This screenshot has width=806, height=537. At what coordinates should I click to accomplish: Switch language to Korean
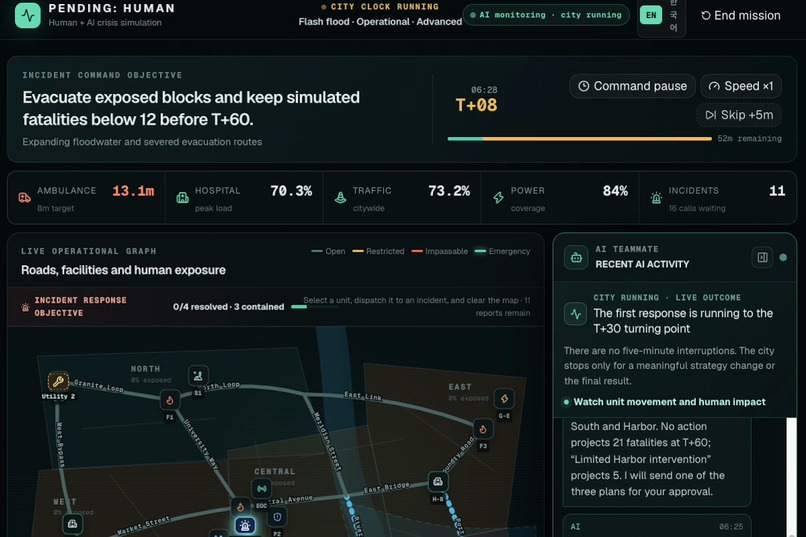coord(673,15)
